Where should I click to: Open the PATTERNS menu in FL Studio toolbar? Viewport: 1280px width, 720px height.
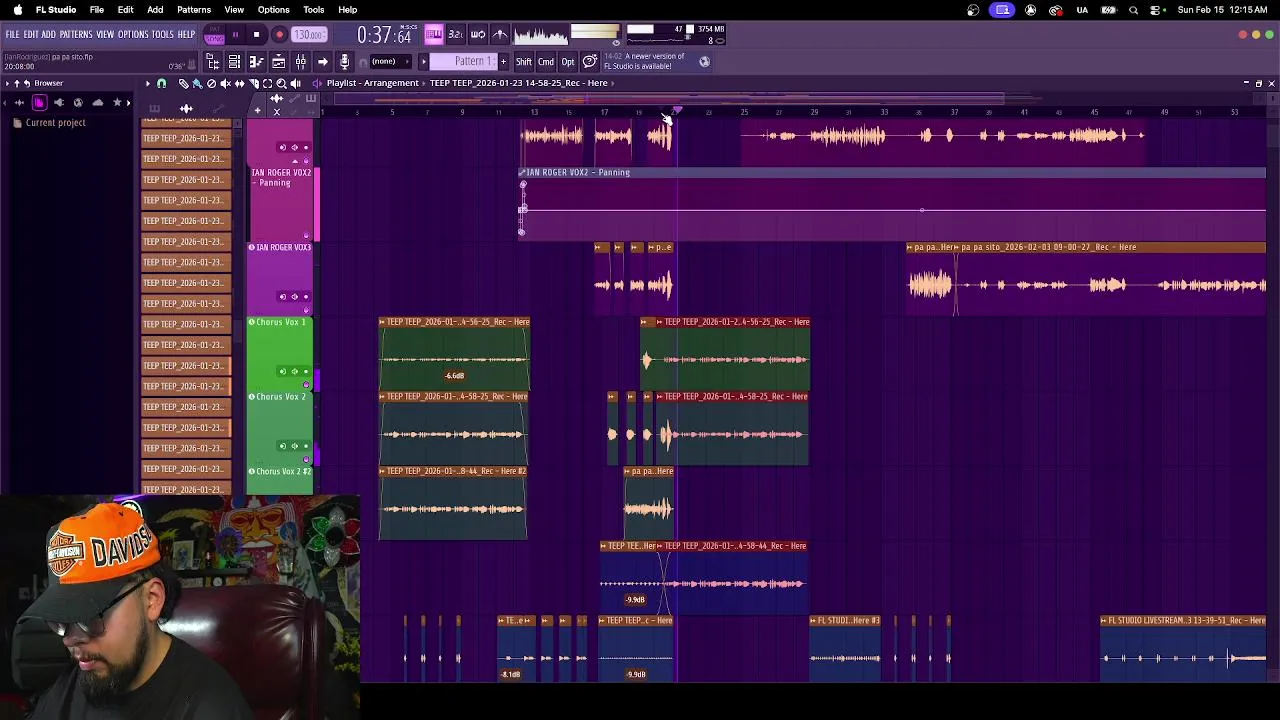click(x=75, y=35)
